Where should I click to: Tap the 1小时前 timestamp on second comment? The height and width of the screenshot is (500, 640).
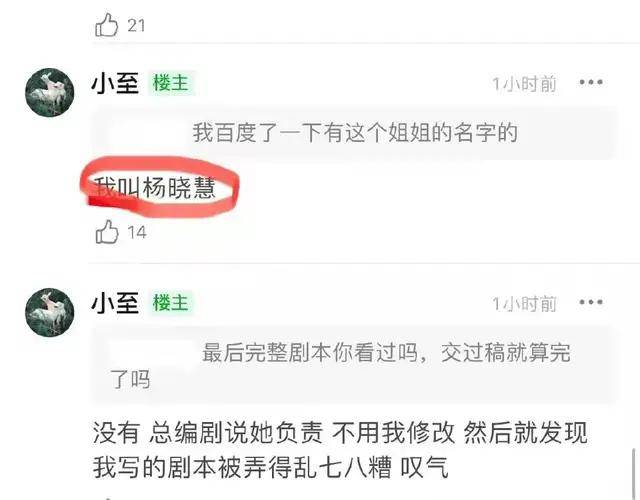click(x=524, y=304)
